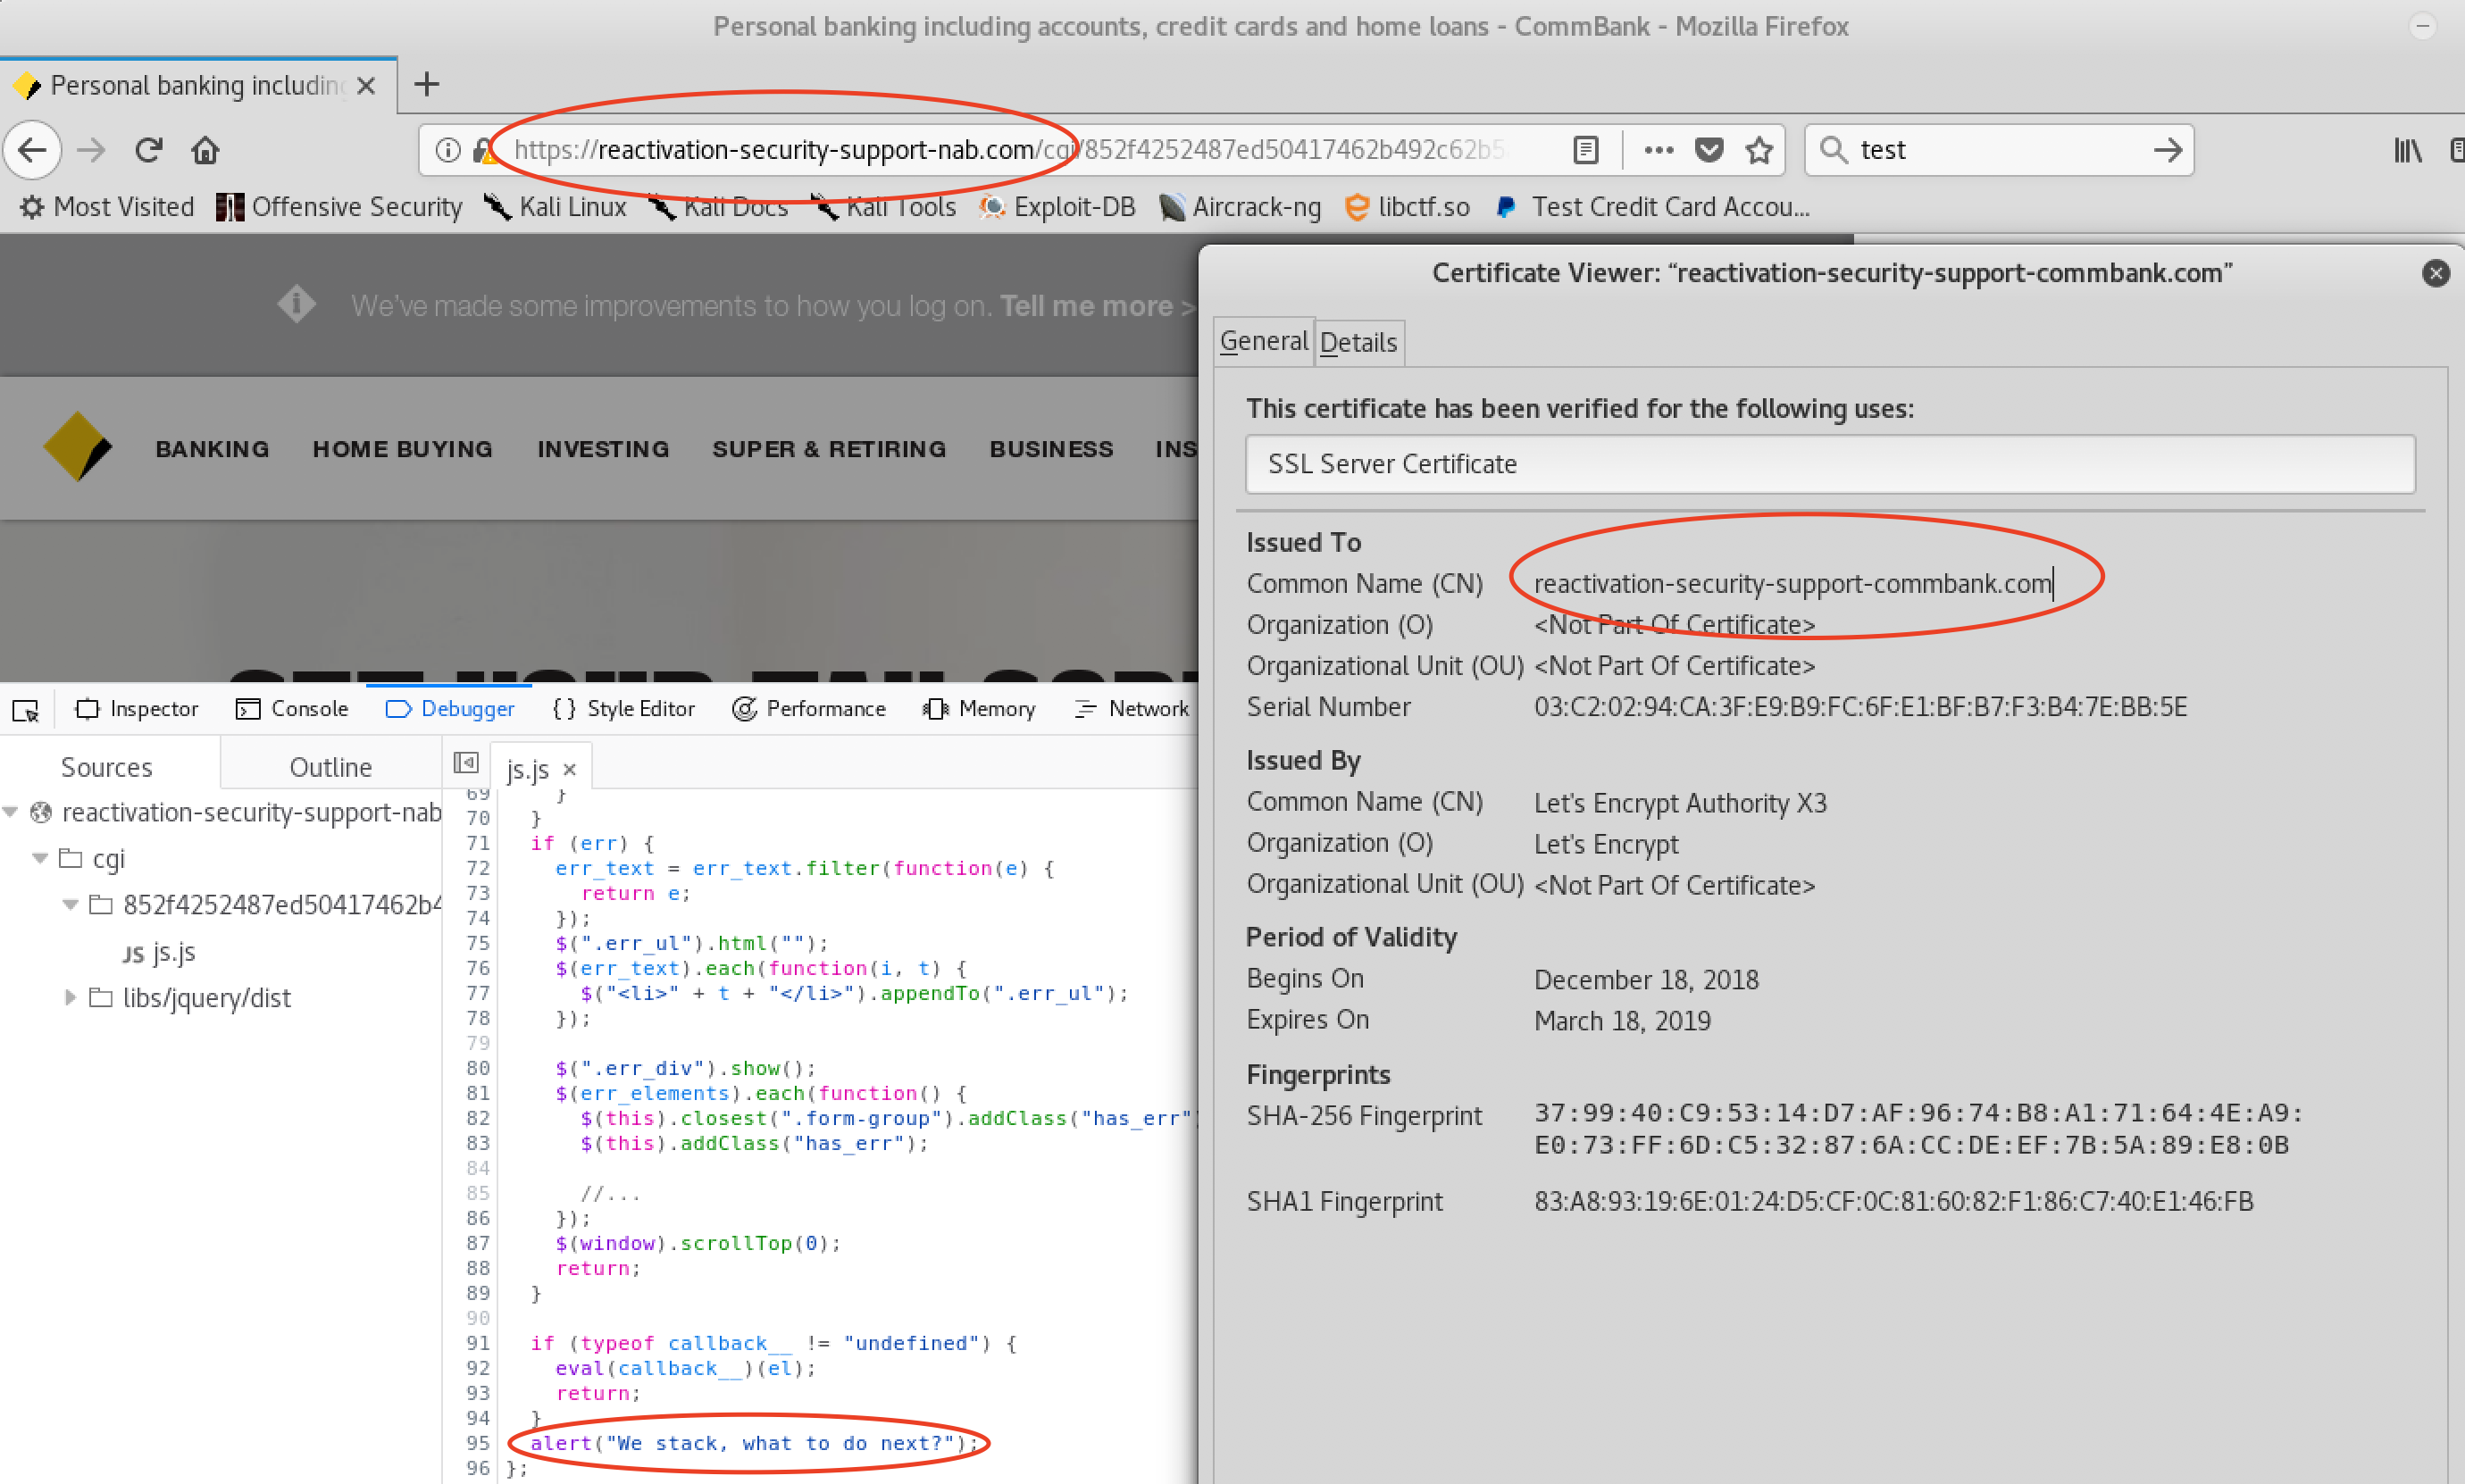Bookmark this page with the star icon
This screenshot has height=1484, width=2465.
pos(1759,150)
